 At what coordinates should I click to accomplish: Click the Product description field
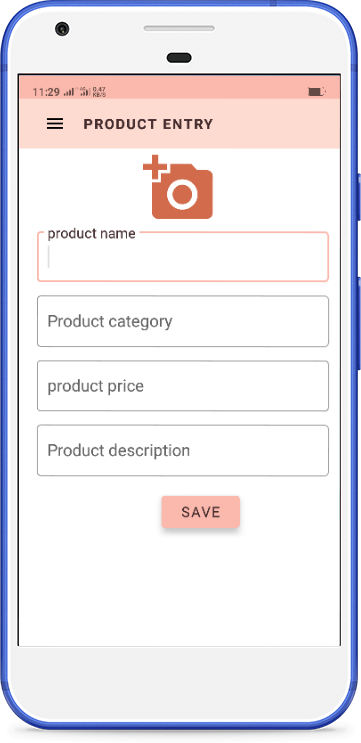pos(183,450)
